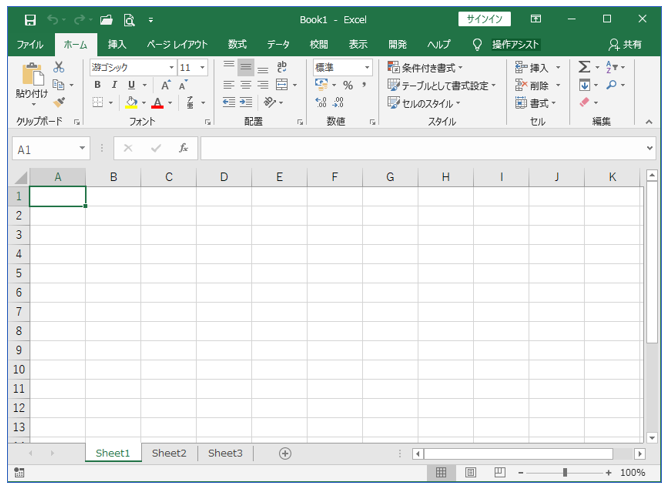This screenshot has width=670, height=490.
Task: Toggle Underline formatting
Action: tap(132, 85)
